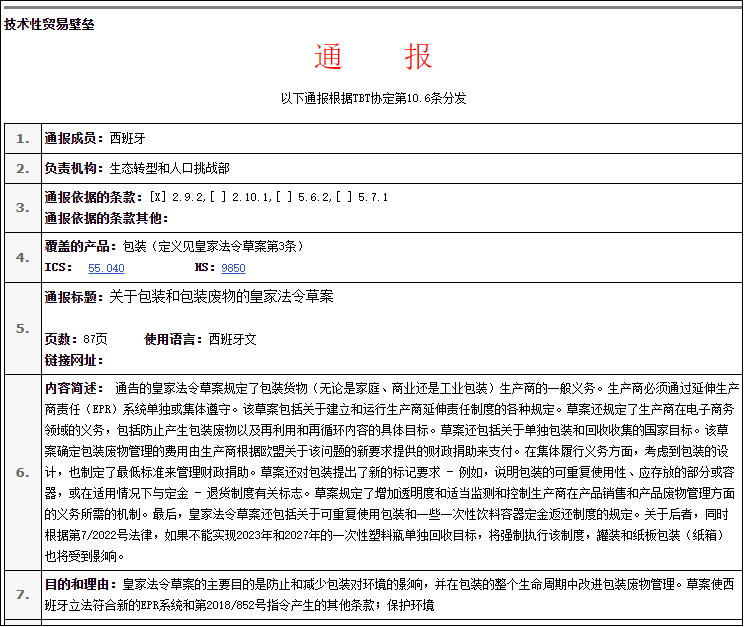This screenshot has width=744, height=627.
Task: Click the 内容简述 label in row 6
Action: (74, 388)
